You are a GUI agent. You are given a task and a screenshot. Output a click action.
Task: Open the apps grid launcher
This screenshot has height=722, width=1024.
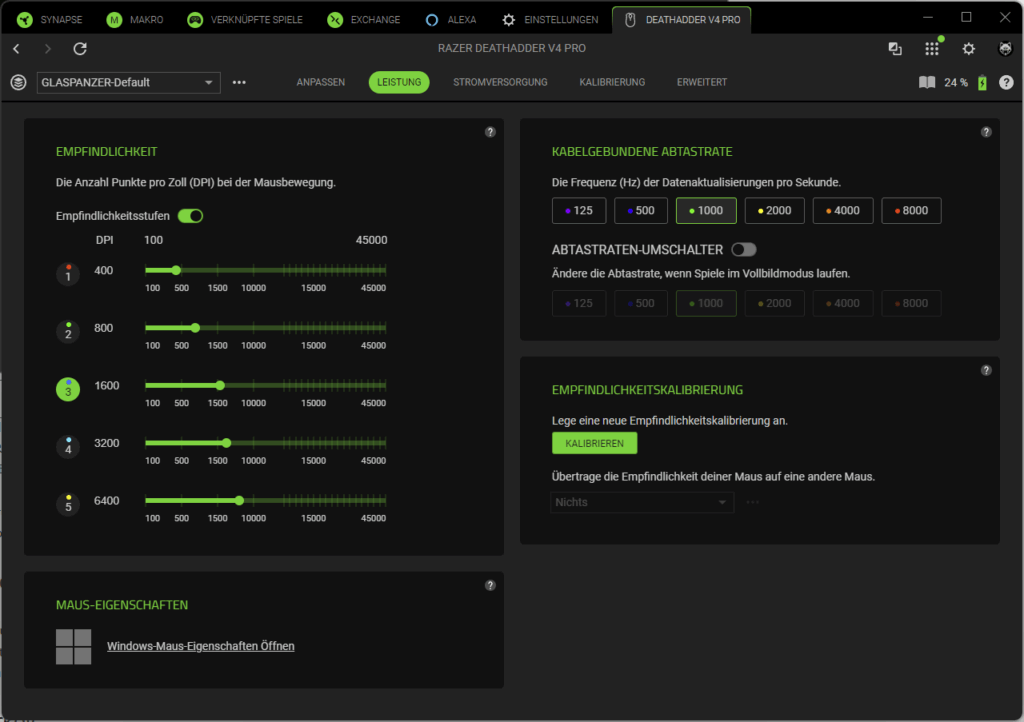[x=932, y=48]
